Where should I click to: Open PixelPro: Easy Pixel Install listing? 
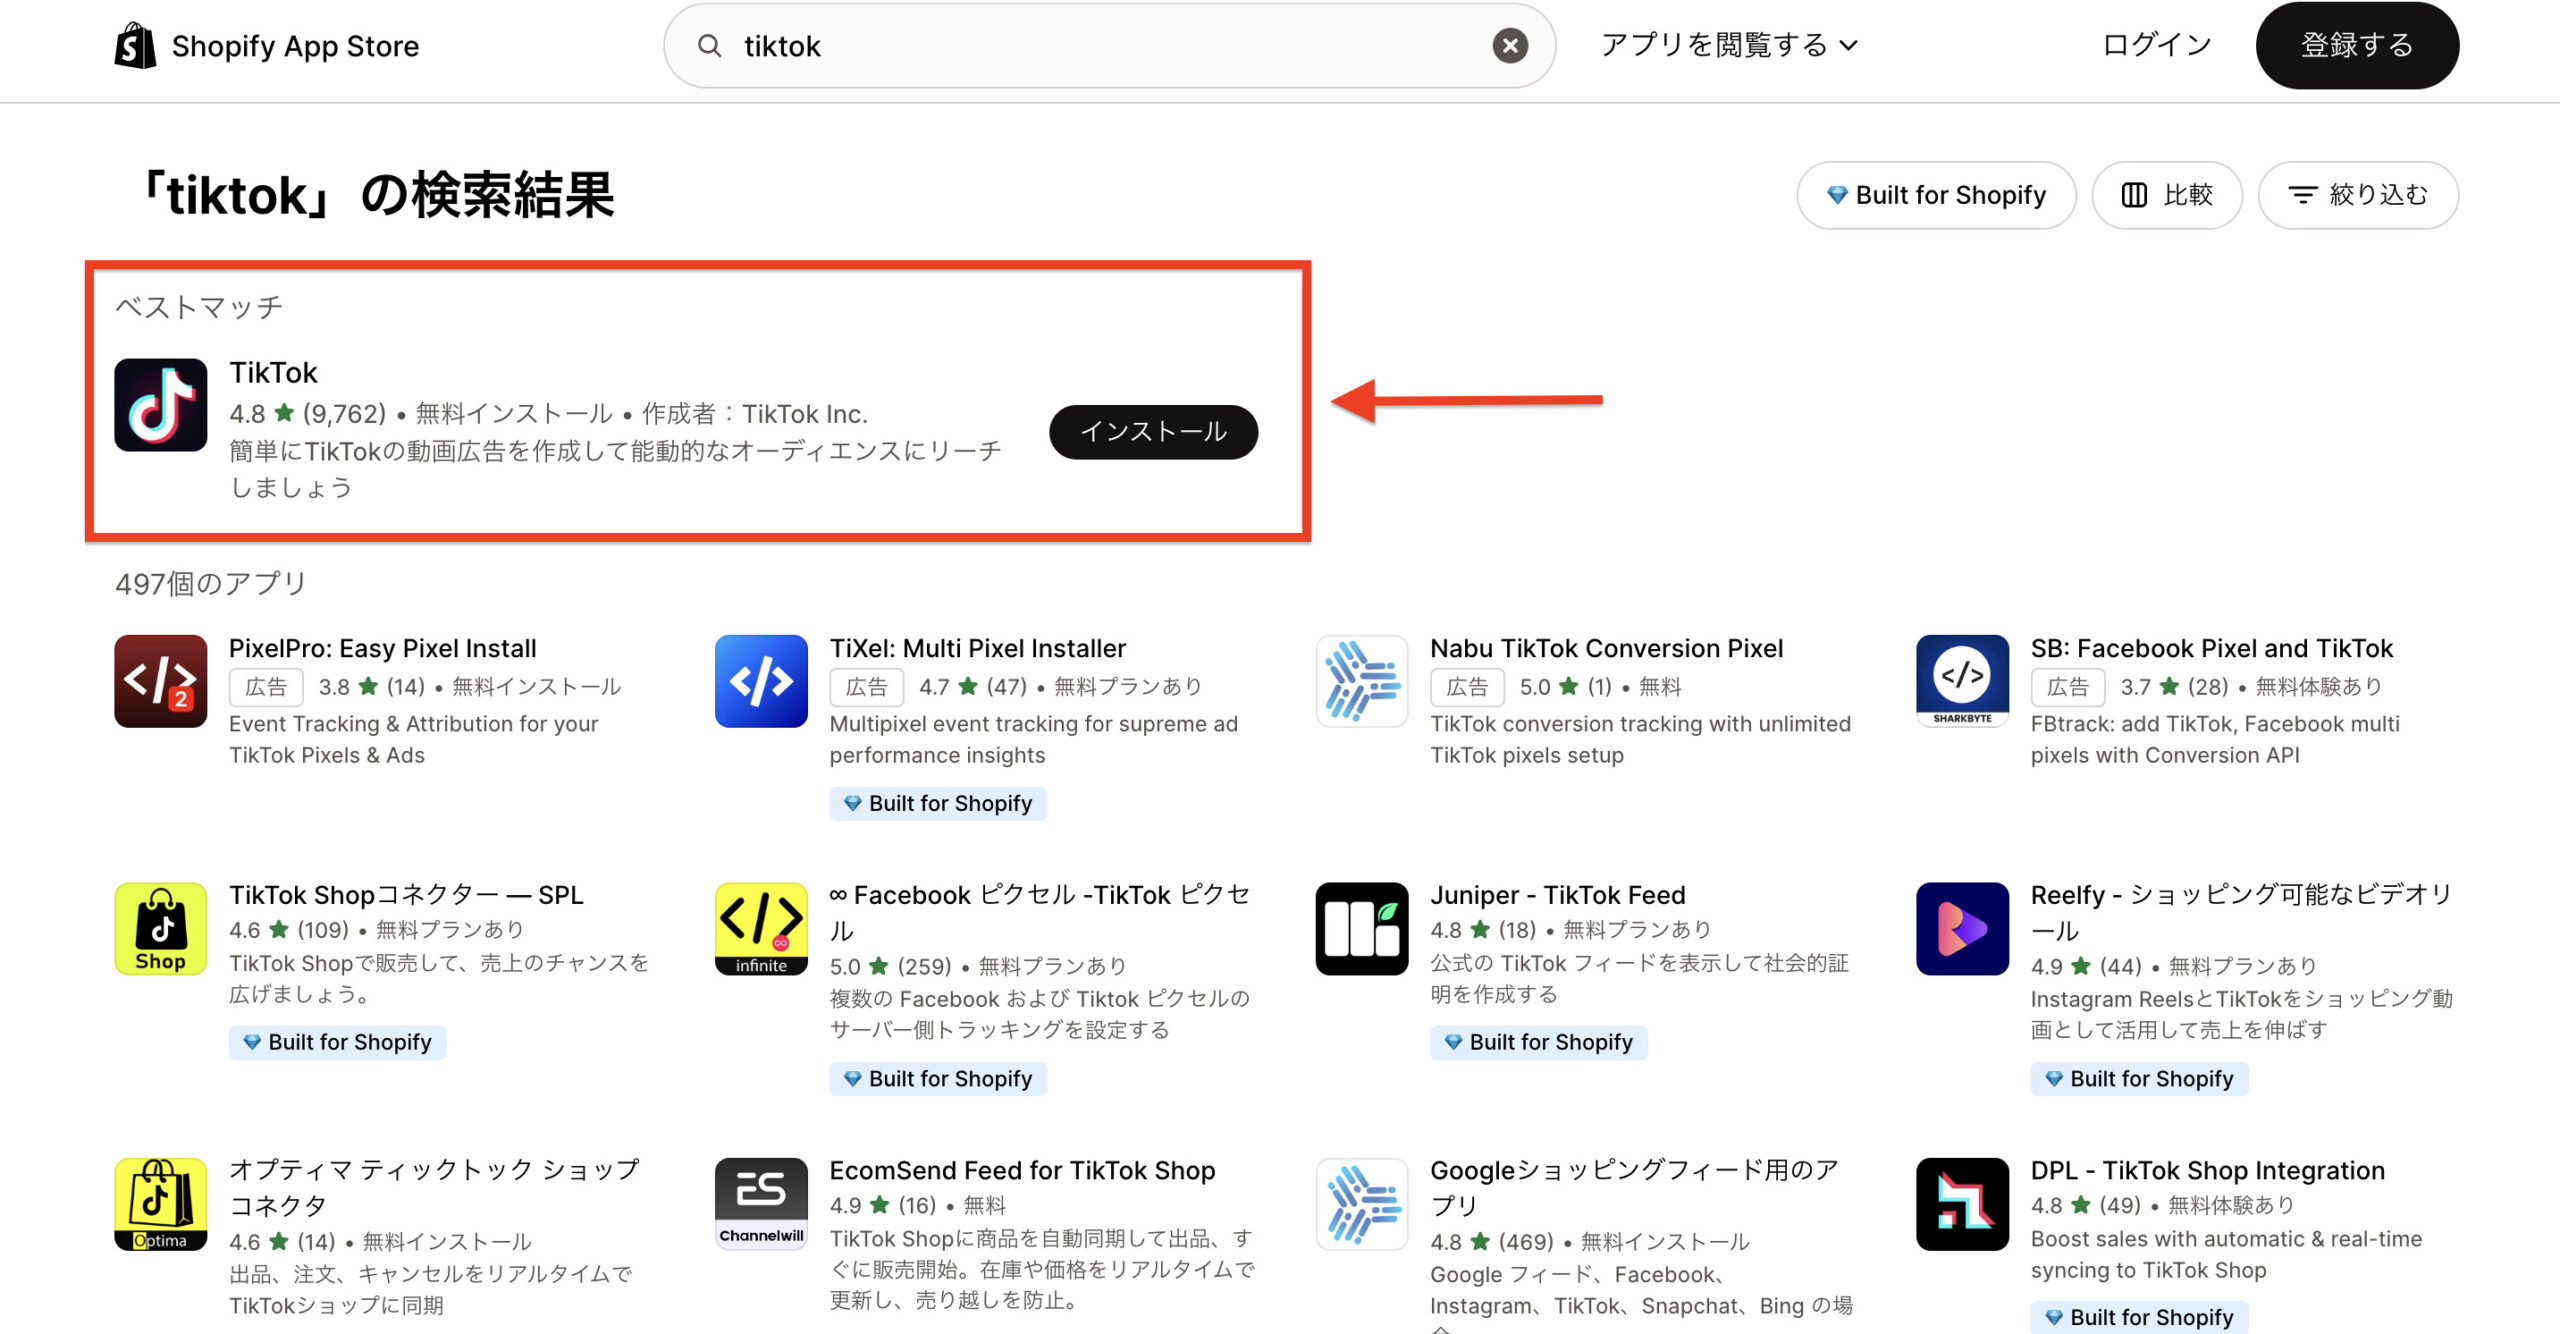pyautogui.click(x=383, y=649)
